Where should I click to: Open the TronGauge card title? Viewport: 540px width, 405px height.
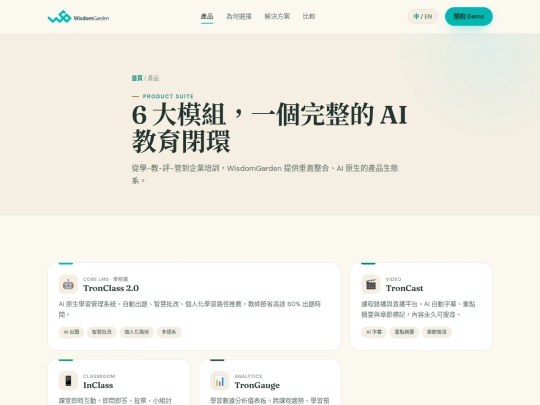point(257,385)
